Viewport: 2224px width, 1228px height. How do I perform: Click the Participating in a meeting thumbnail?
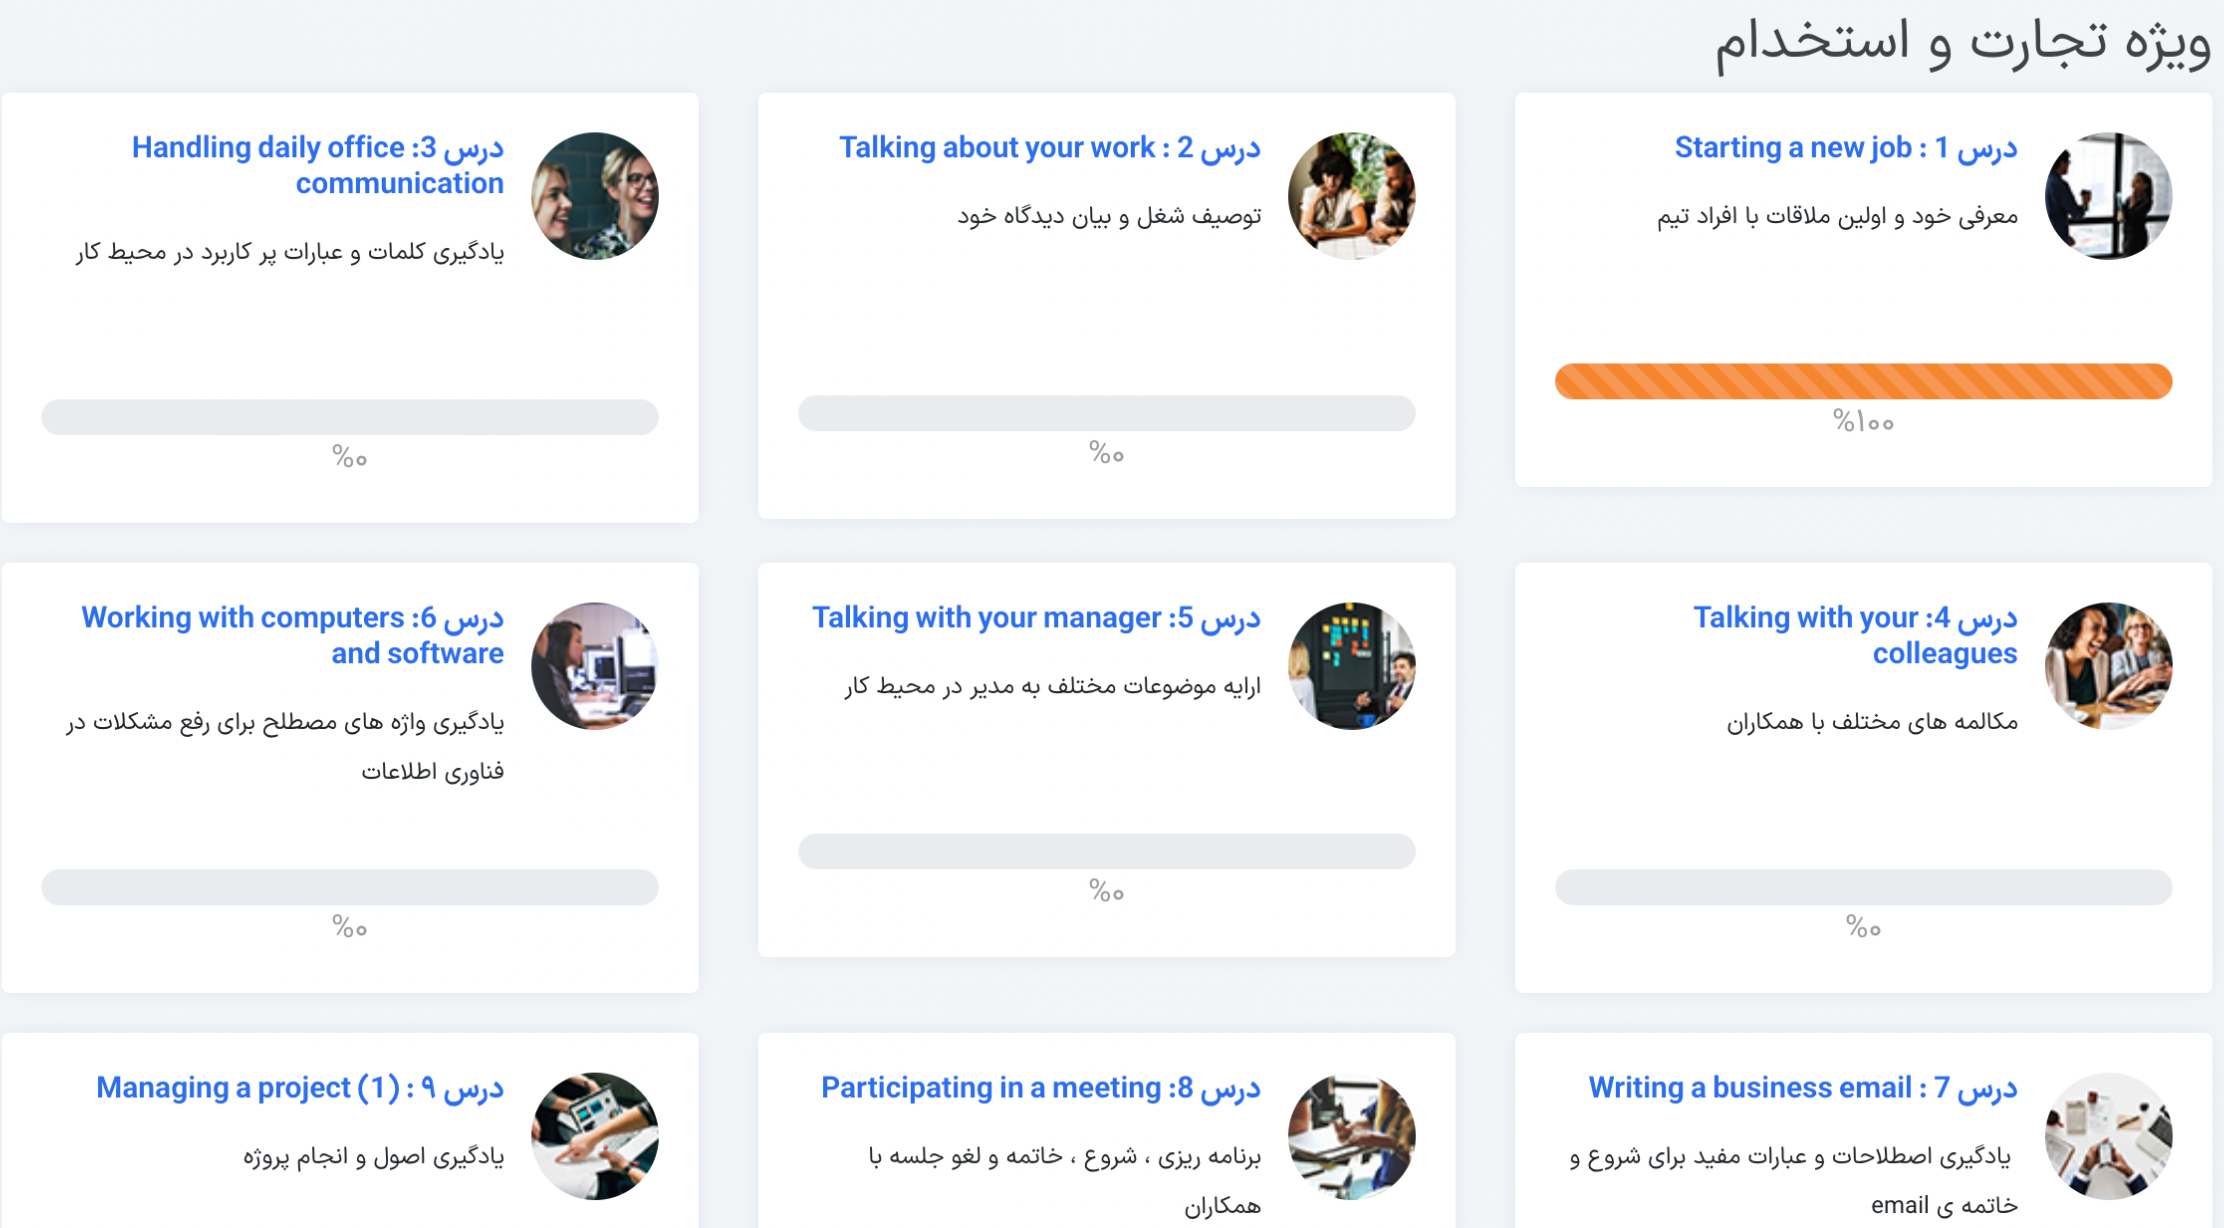(1351, 1136)
